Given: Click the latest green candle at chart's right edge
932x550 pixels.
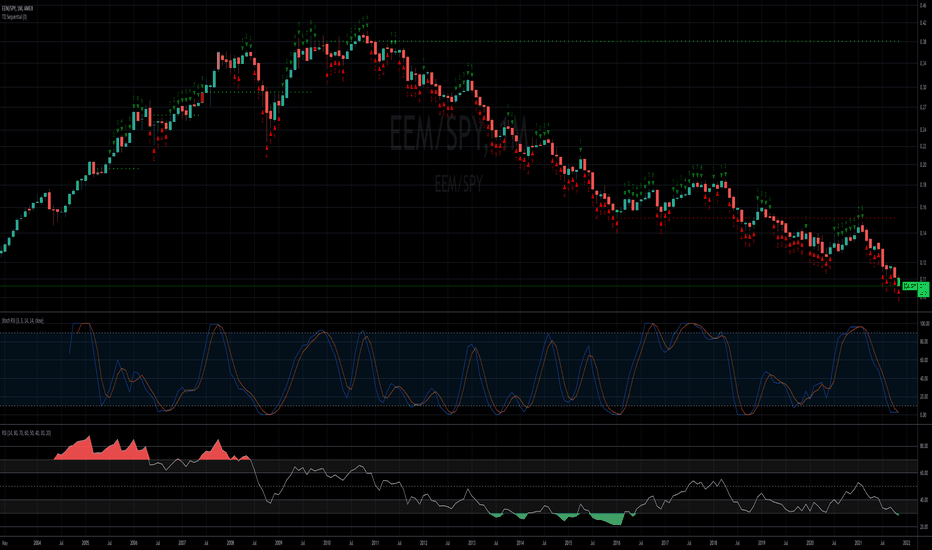Looking at the screenshot, I should coord(899,282).
